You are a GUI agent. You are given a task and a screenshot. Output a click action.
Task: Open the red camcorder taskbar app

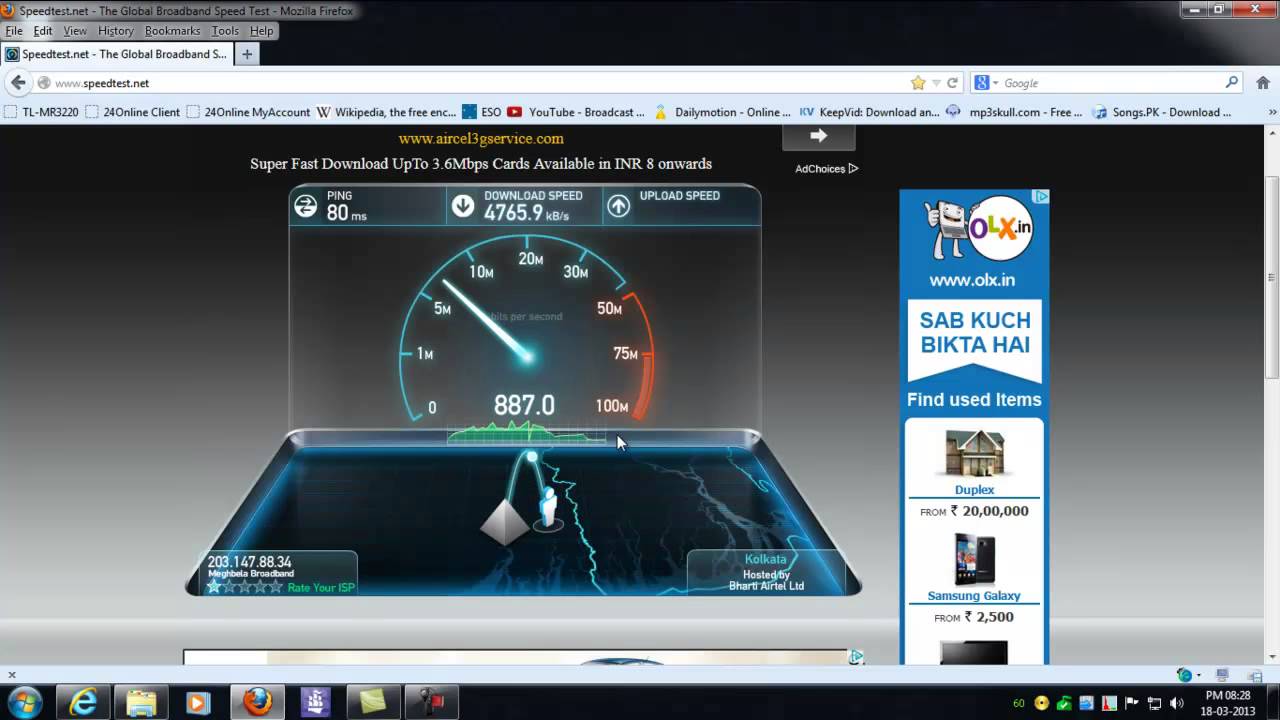[432, 702]
